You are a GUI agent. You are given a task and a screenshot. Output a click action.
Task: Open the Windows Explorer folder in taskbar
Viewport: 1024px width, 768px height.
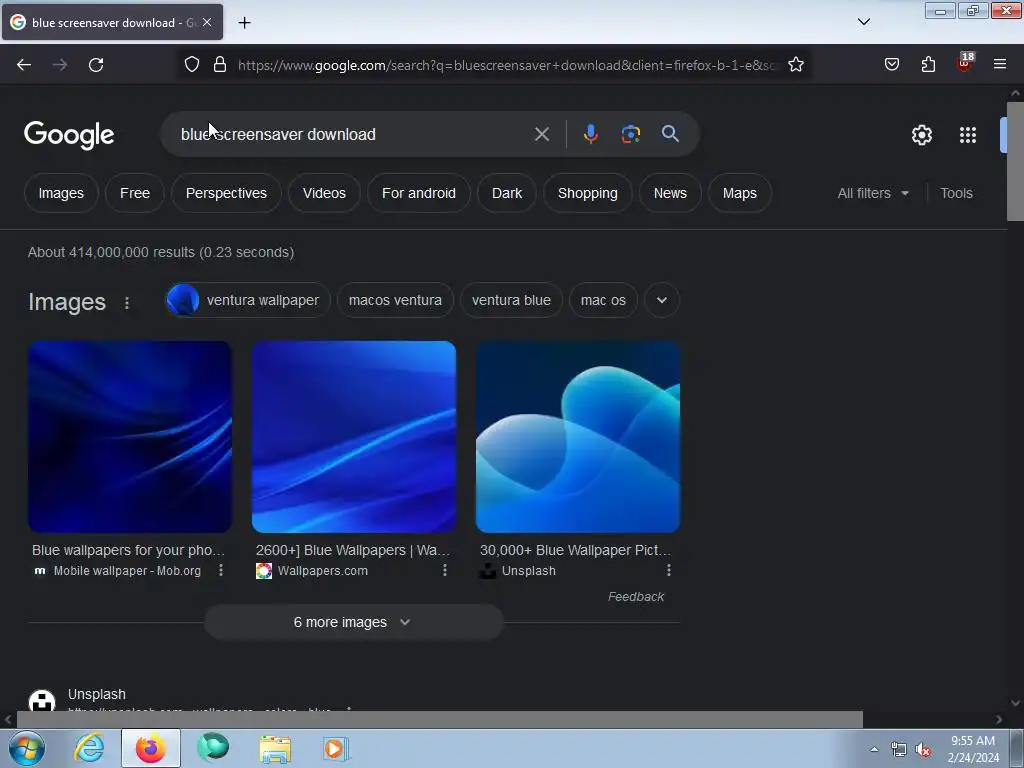[x=275, y=748]
